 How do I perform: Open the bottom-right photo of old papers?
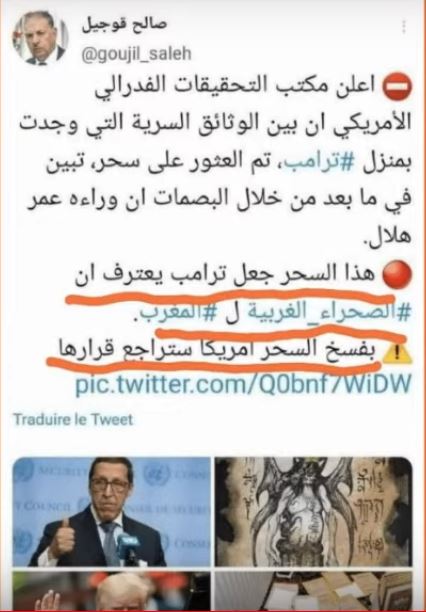(x=314, y=591)
